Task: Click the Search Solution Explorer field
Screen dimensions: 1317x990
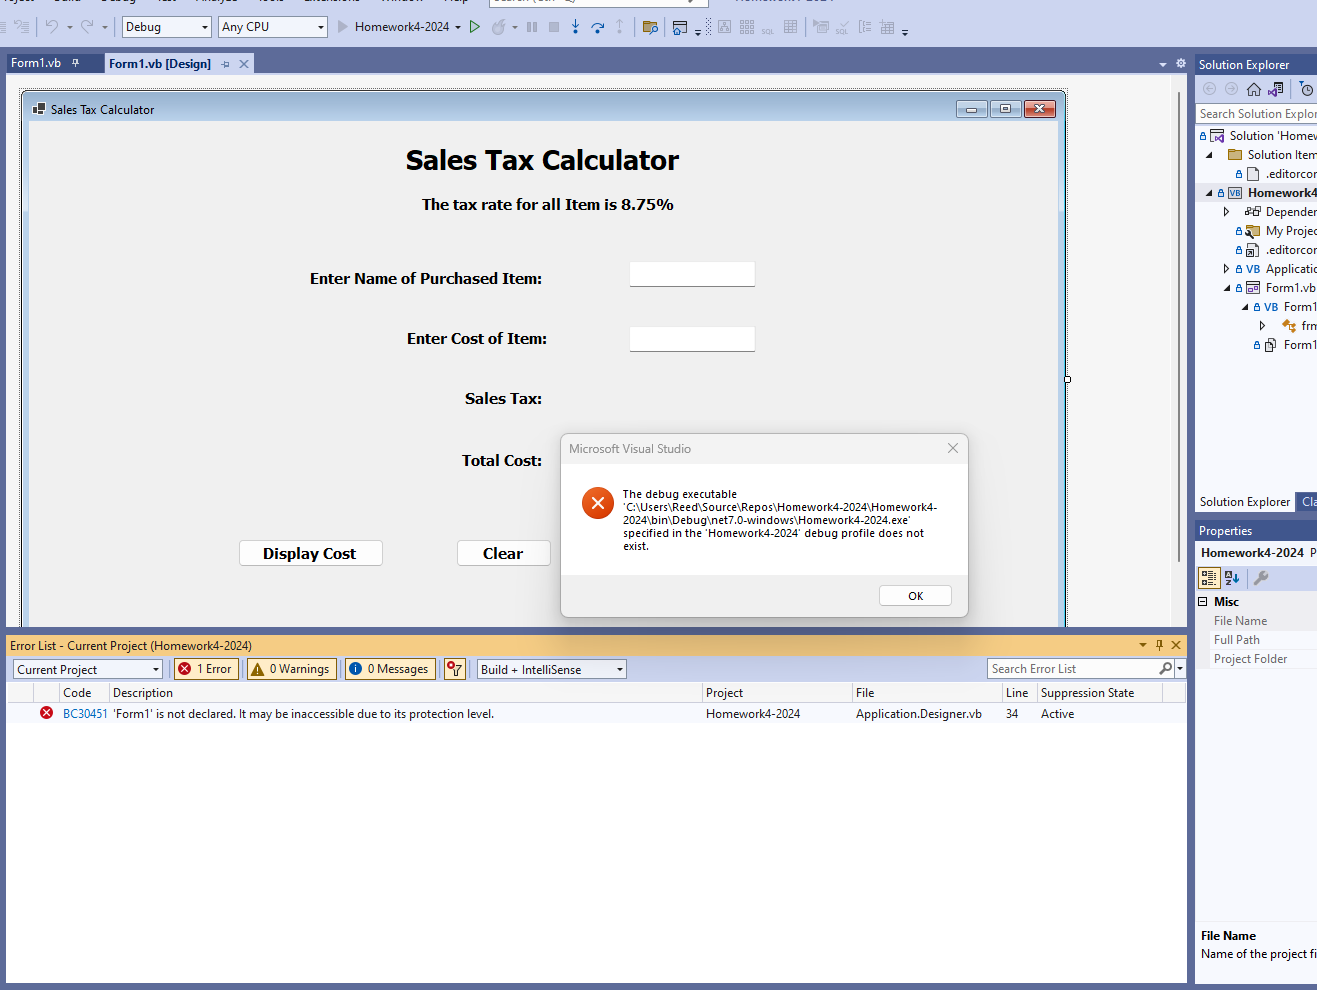Action: point(1257,114)
